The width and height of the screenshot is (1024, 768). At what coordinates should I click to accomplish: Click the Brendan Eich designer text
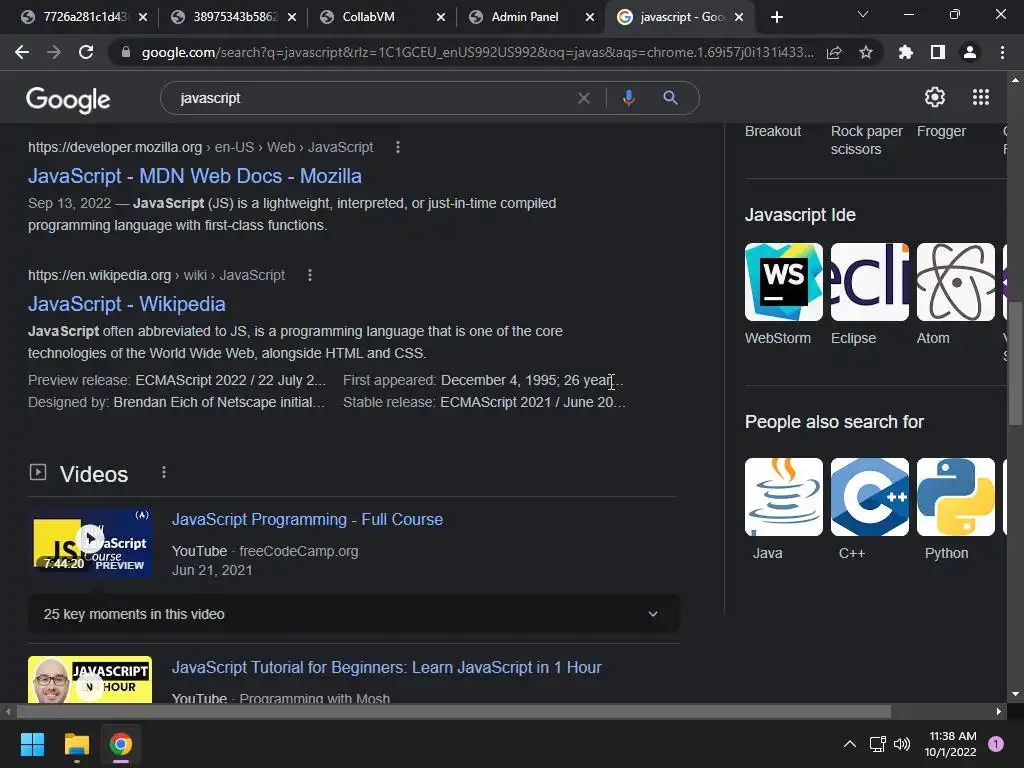pos(219,402)
